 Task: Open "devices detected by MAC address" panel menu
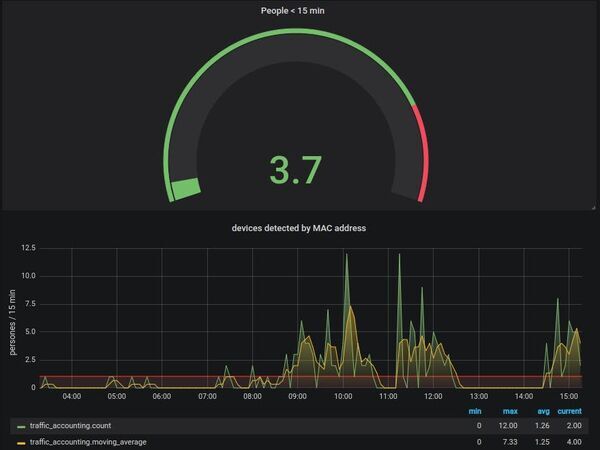point(299,228)
